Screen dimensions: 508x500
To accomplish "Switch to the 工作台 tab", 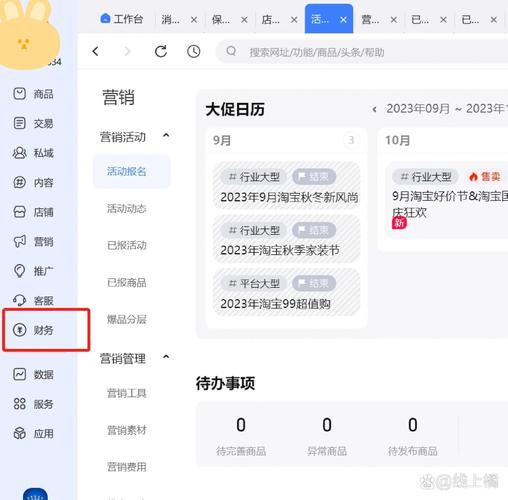I will pyautogui.click(x=122, y=19).
